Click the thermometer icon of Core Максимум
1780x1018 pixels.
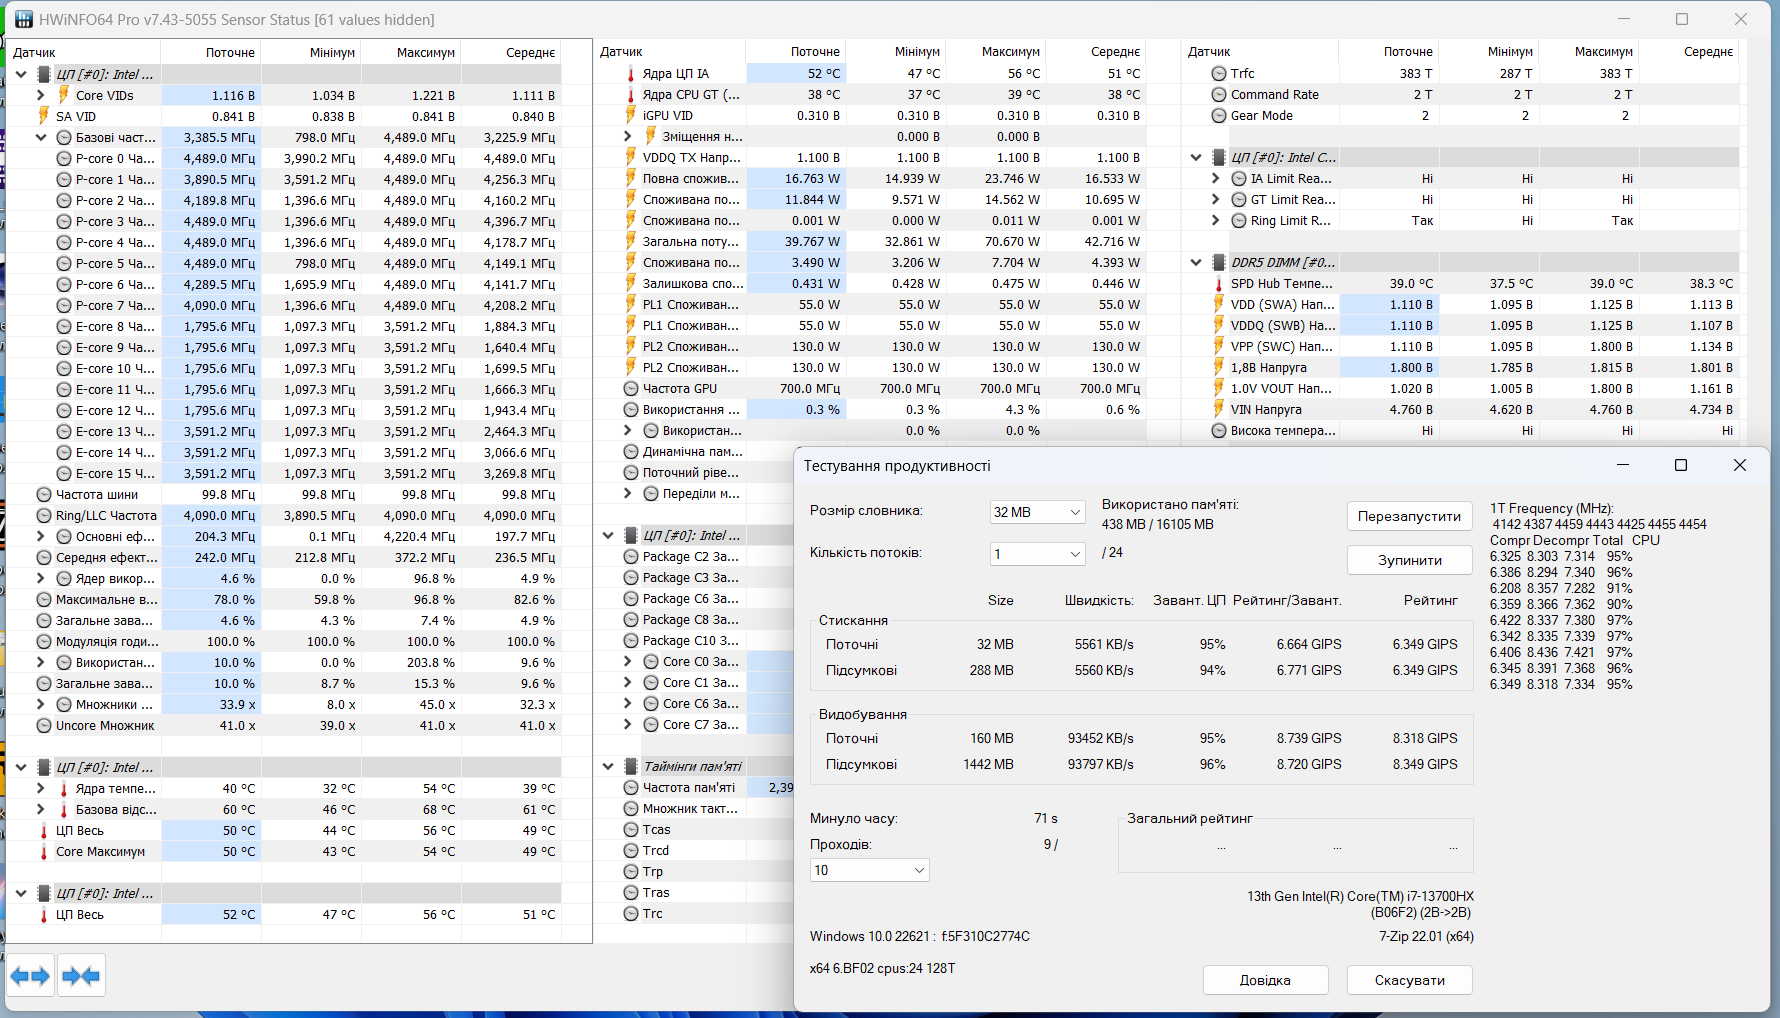[44, 851]
